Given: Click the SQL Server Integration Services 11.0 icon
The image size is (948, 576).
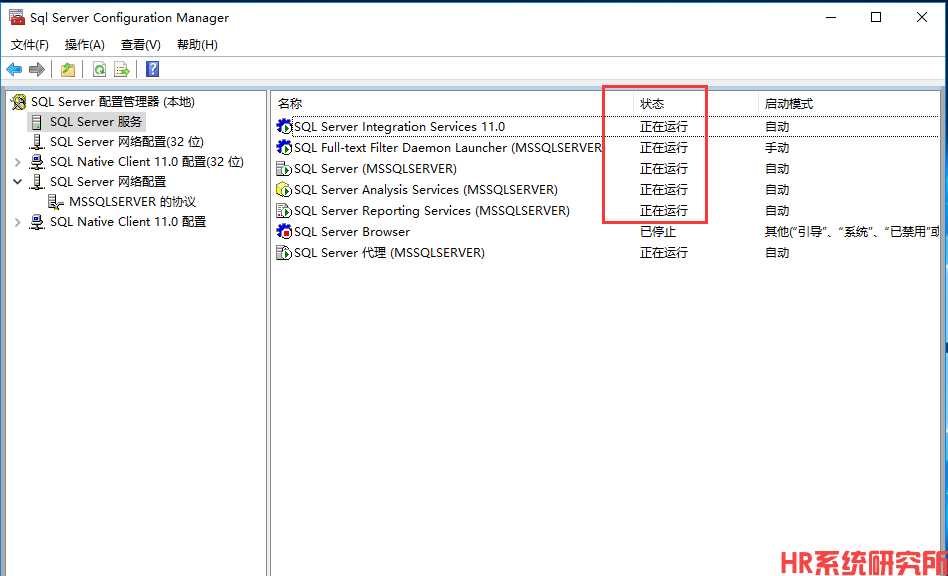Looking at the screenshot, I should [284, 126].
